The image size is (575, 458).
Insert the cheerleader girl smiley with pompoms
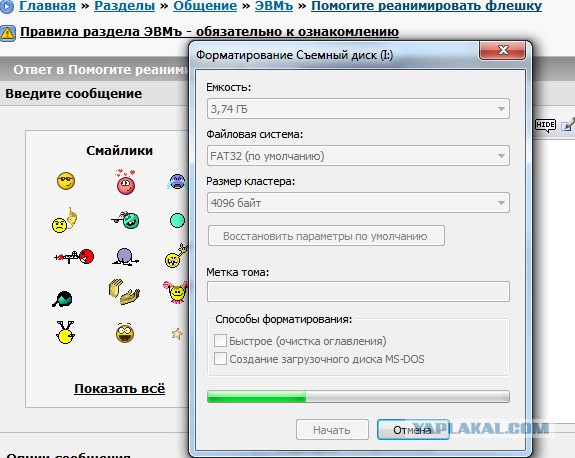tap(176, 292)
